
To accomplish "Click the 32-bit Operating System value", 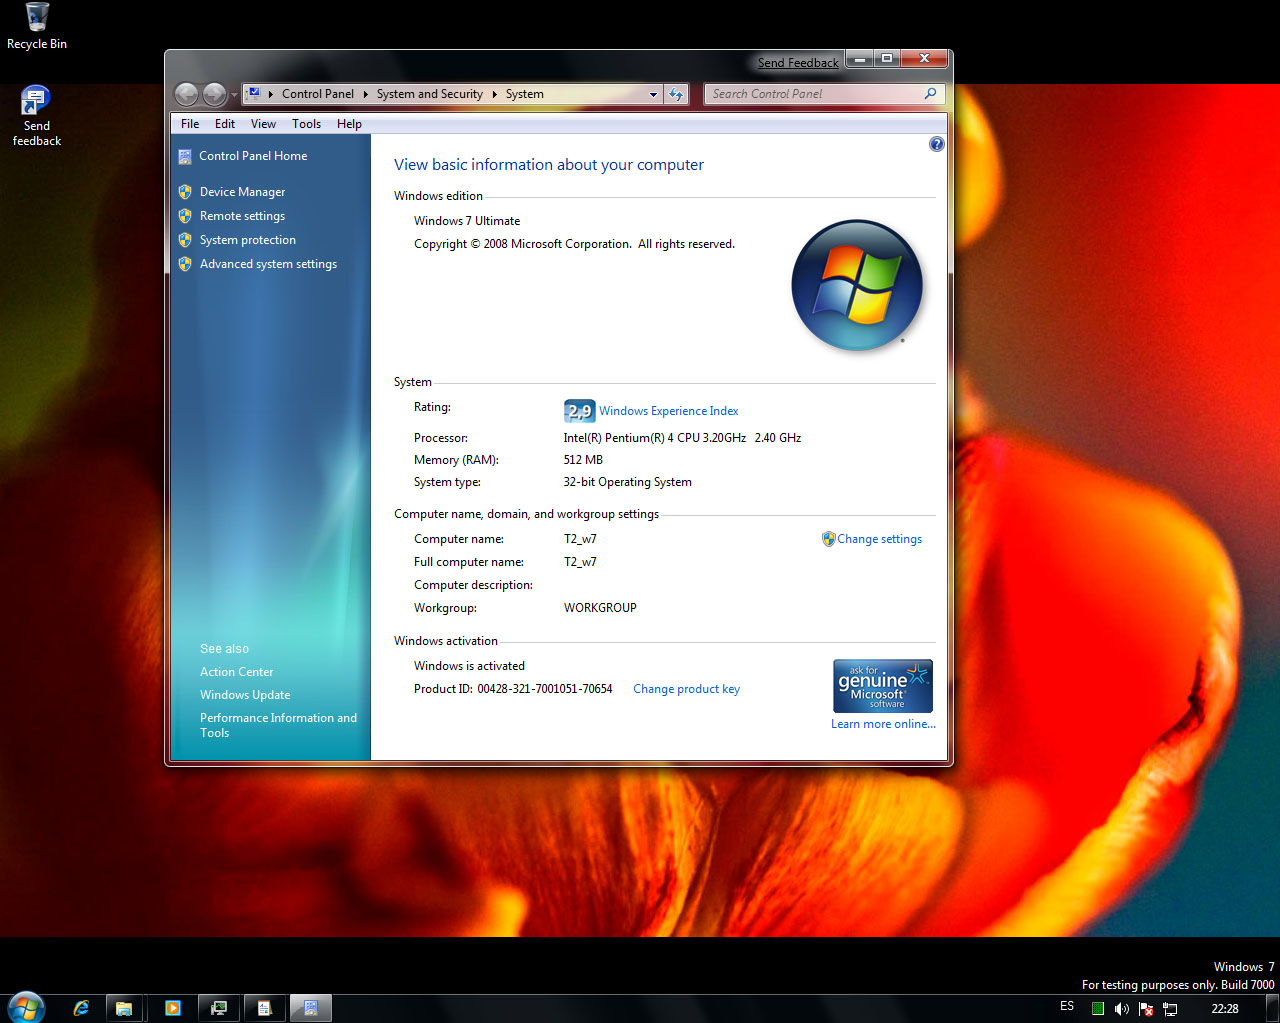I will click(627, 482).
